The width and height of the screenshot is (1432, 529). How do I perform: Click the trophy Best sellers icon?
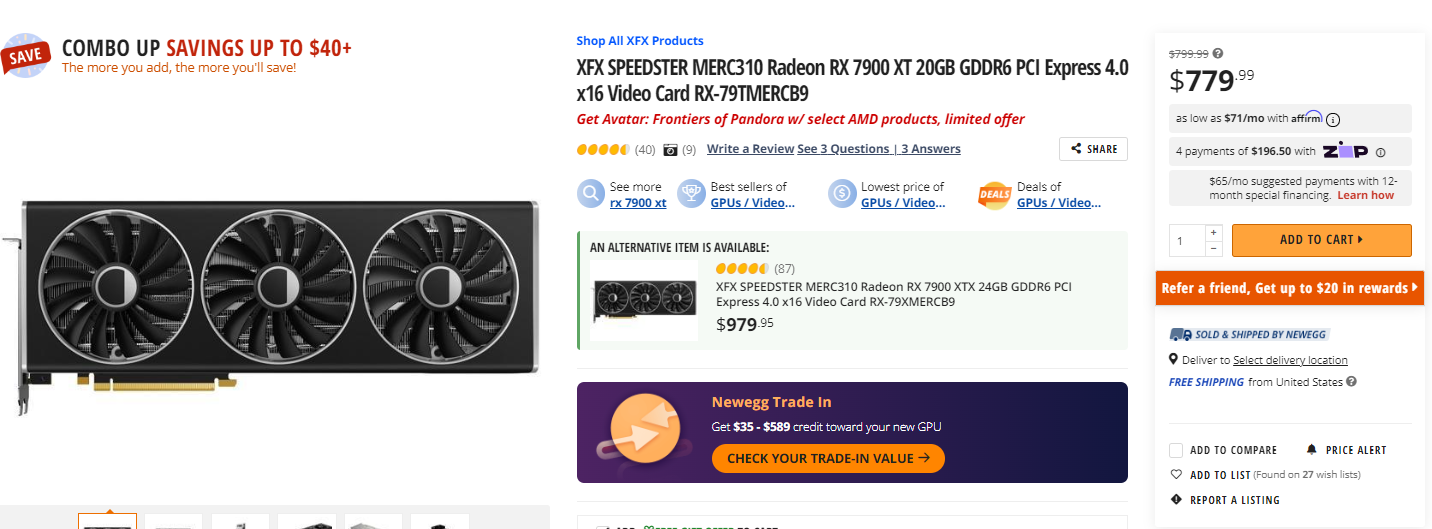[691, 193]
